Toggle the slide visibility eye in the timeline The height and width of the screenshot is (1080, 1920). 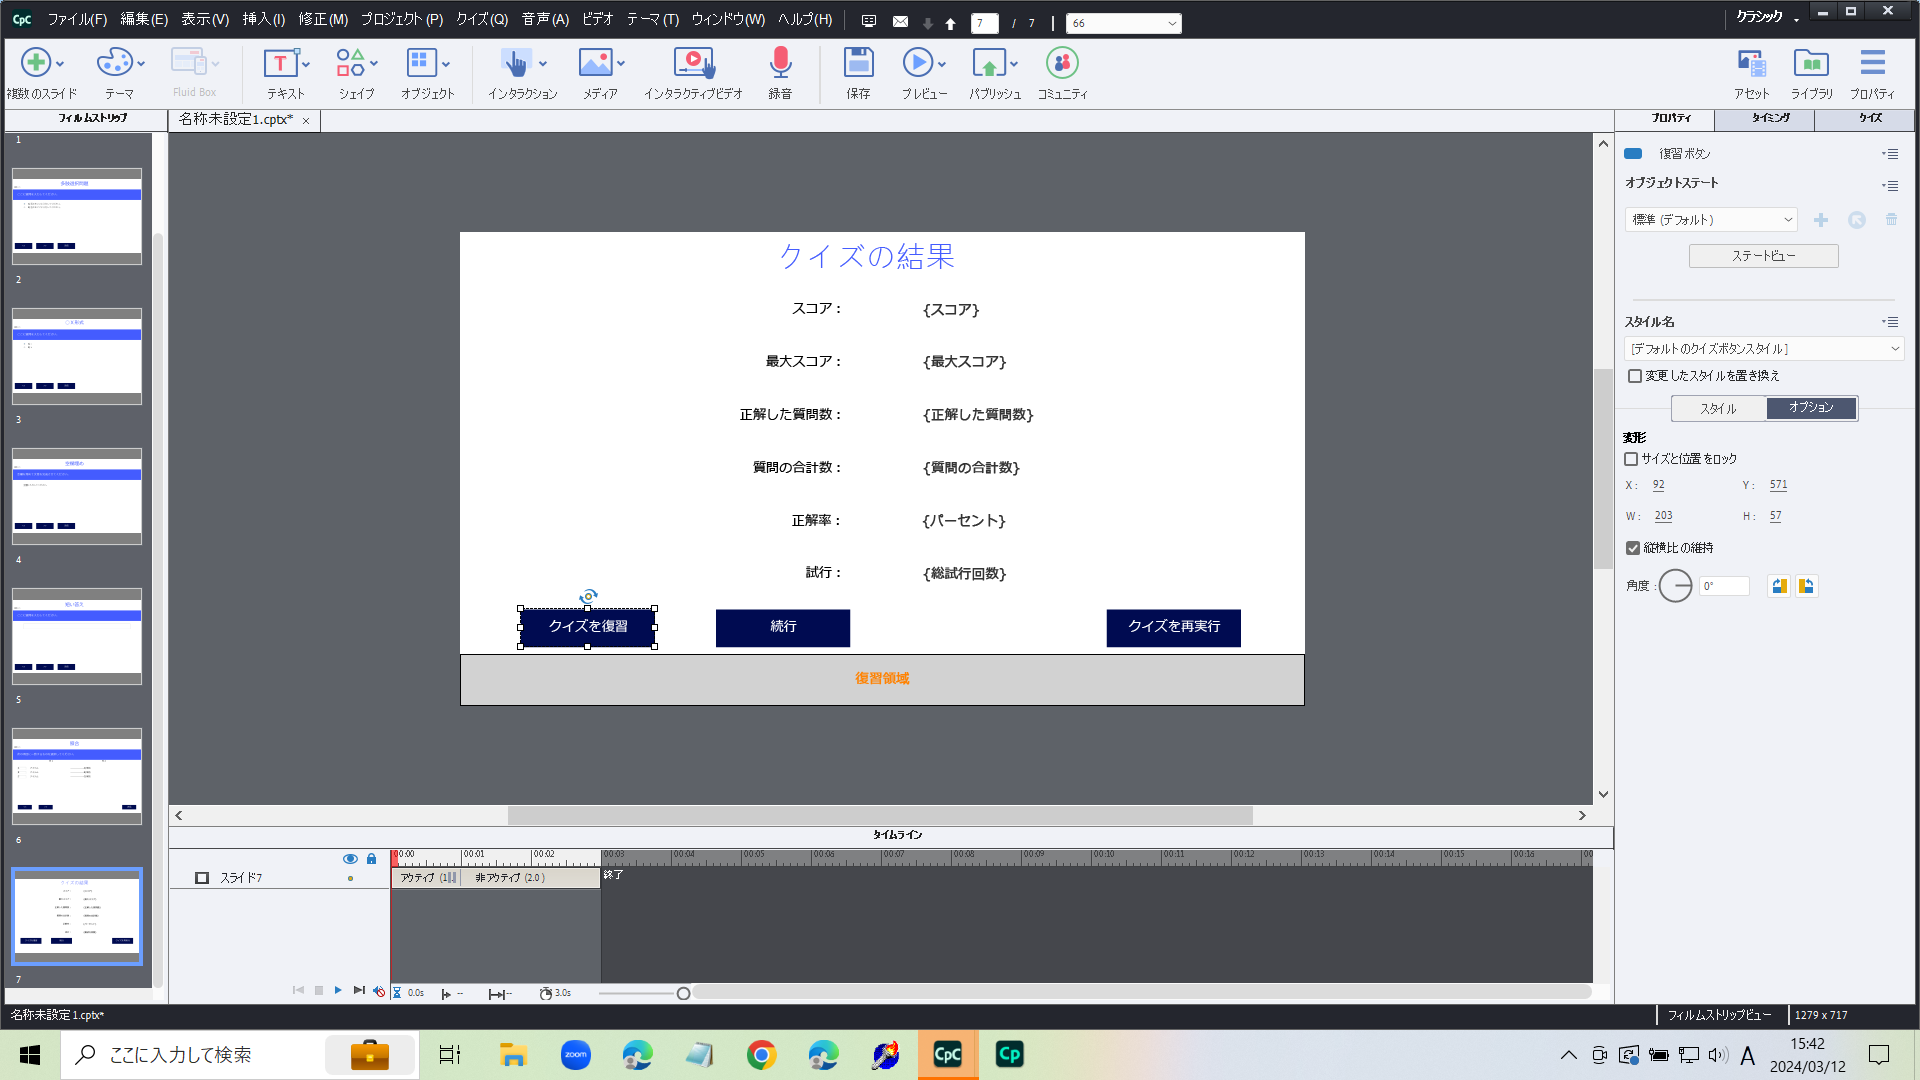tap(351, 858)
